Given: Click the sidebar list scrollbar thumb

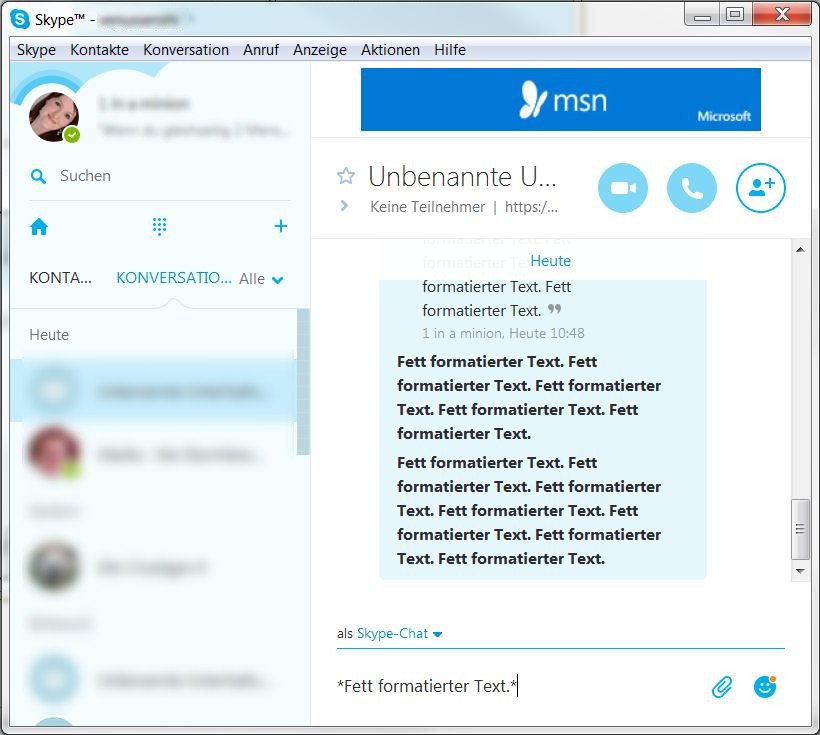Looking at the screenshot, I should point(303,382).
